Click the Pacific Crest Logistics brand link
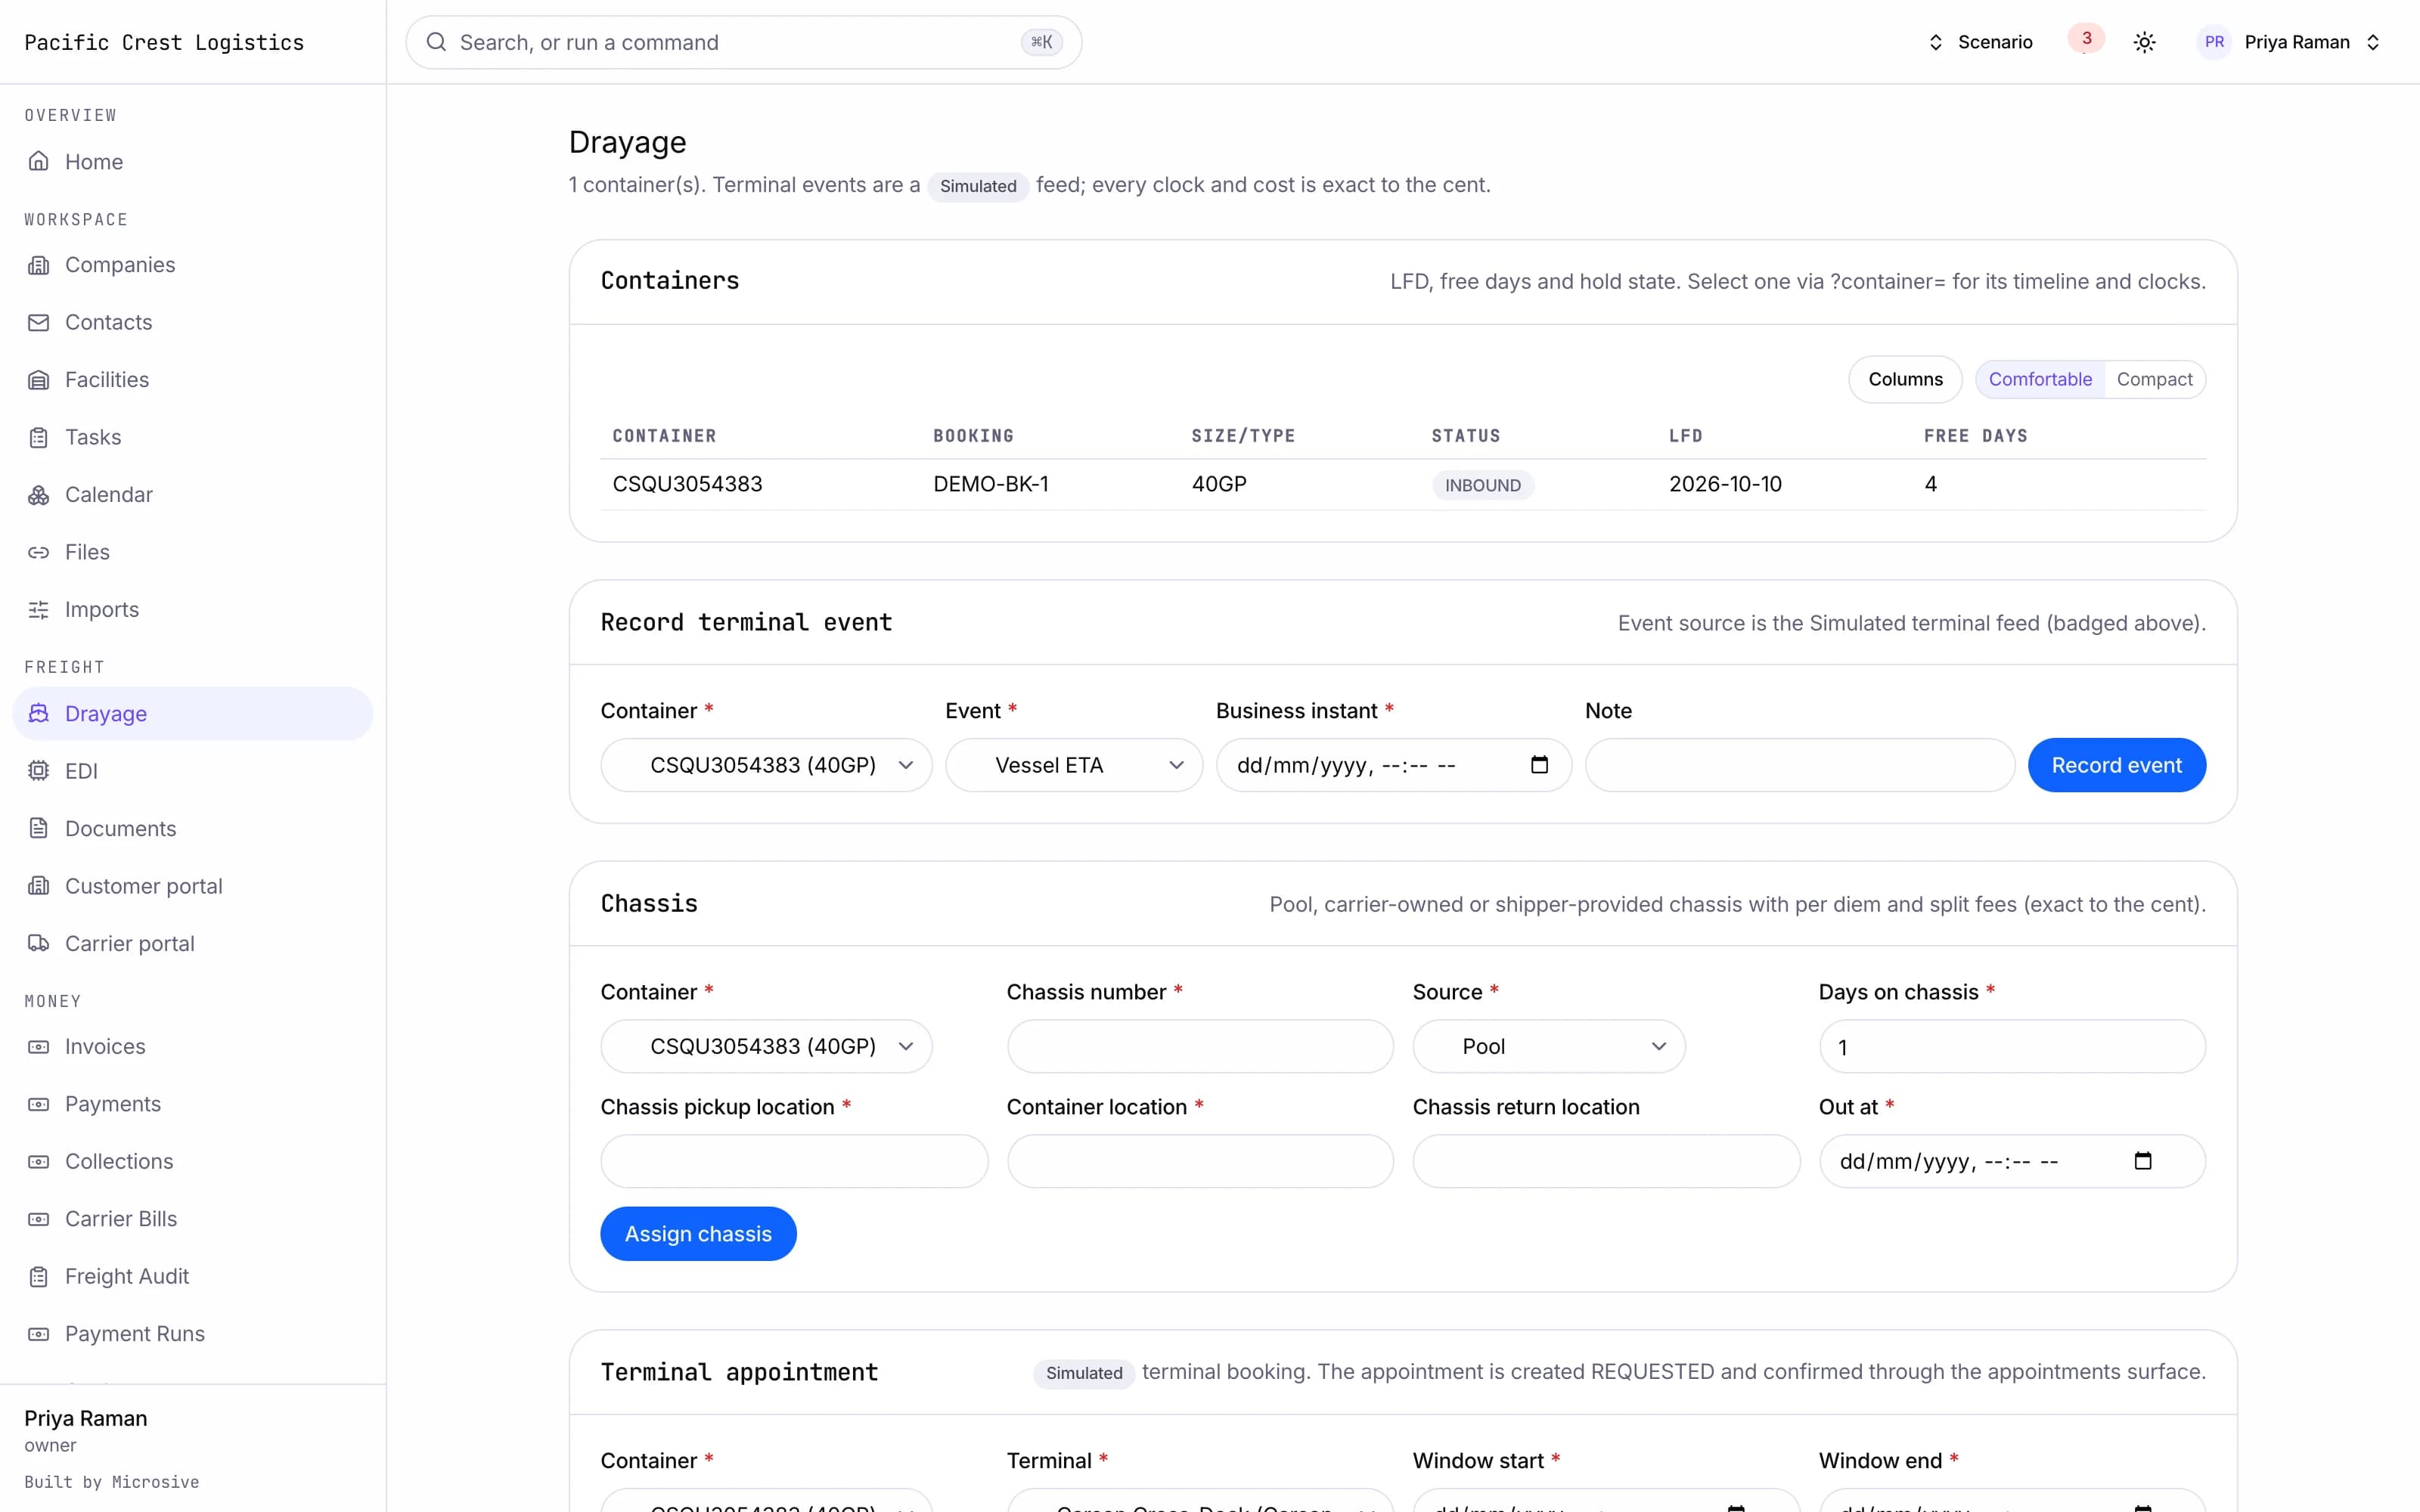 coord(164,42)
